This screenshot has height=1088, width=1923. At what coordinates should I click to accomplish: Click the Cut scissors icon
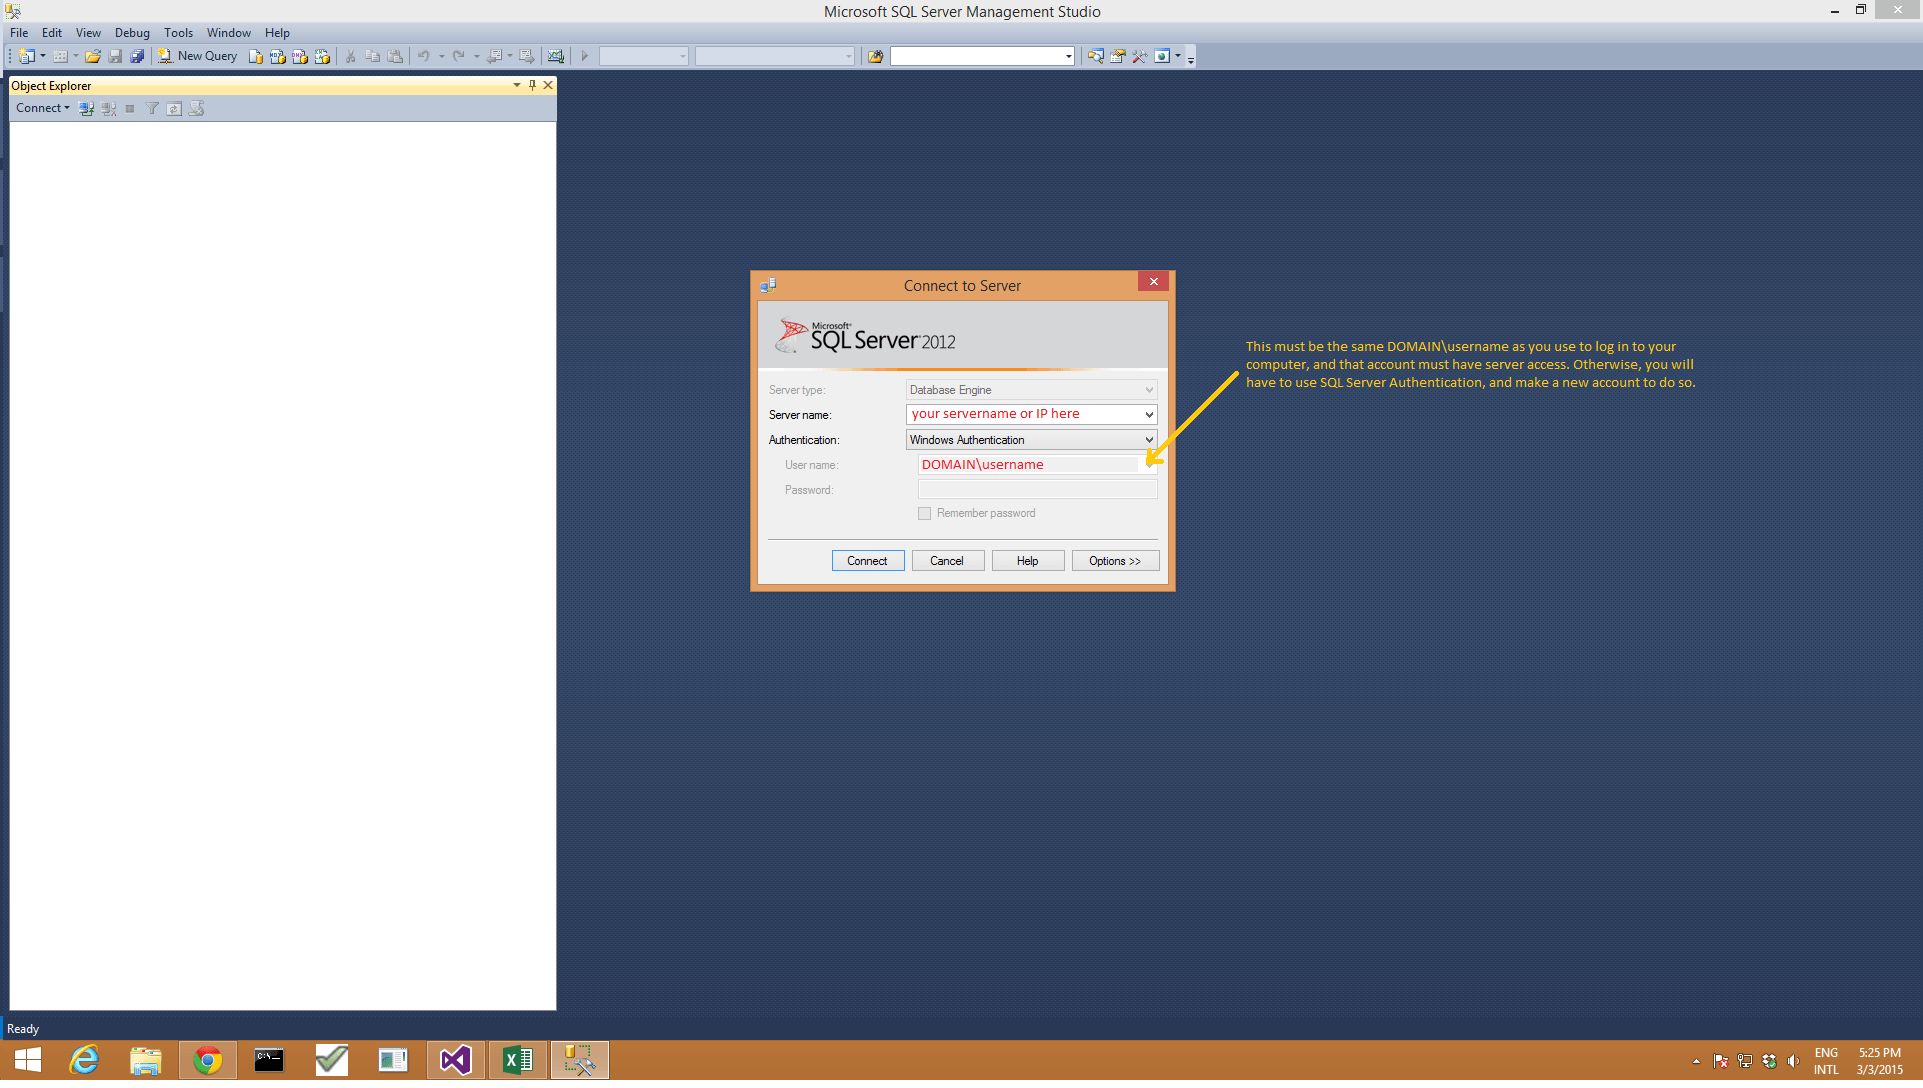[x=351, y=56]
